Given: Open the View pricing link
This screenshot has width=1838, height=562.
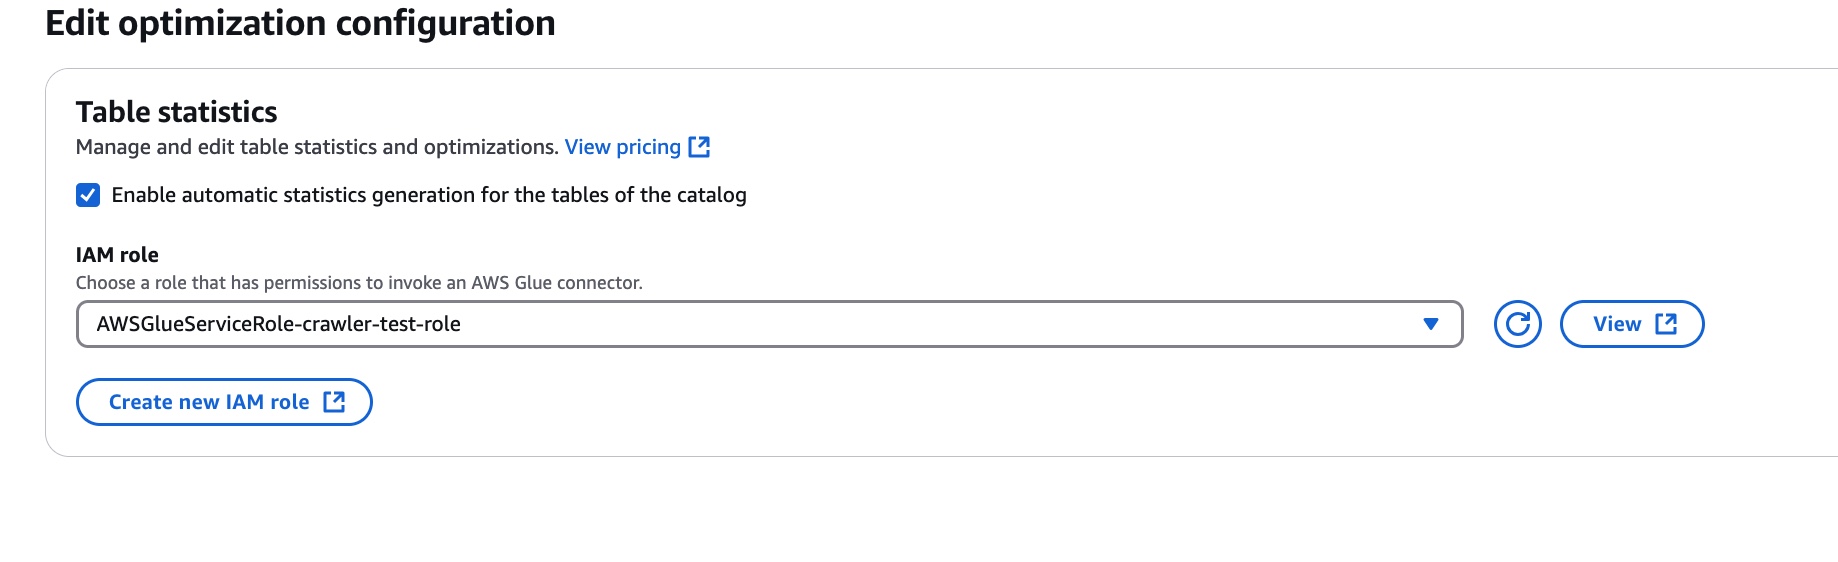Looking at the screenshot, I should (x=622, y=147).
